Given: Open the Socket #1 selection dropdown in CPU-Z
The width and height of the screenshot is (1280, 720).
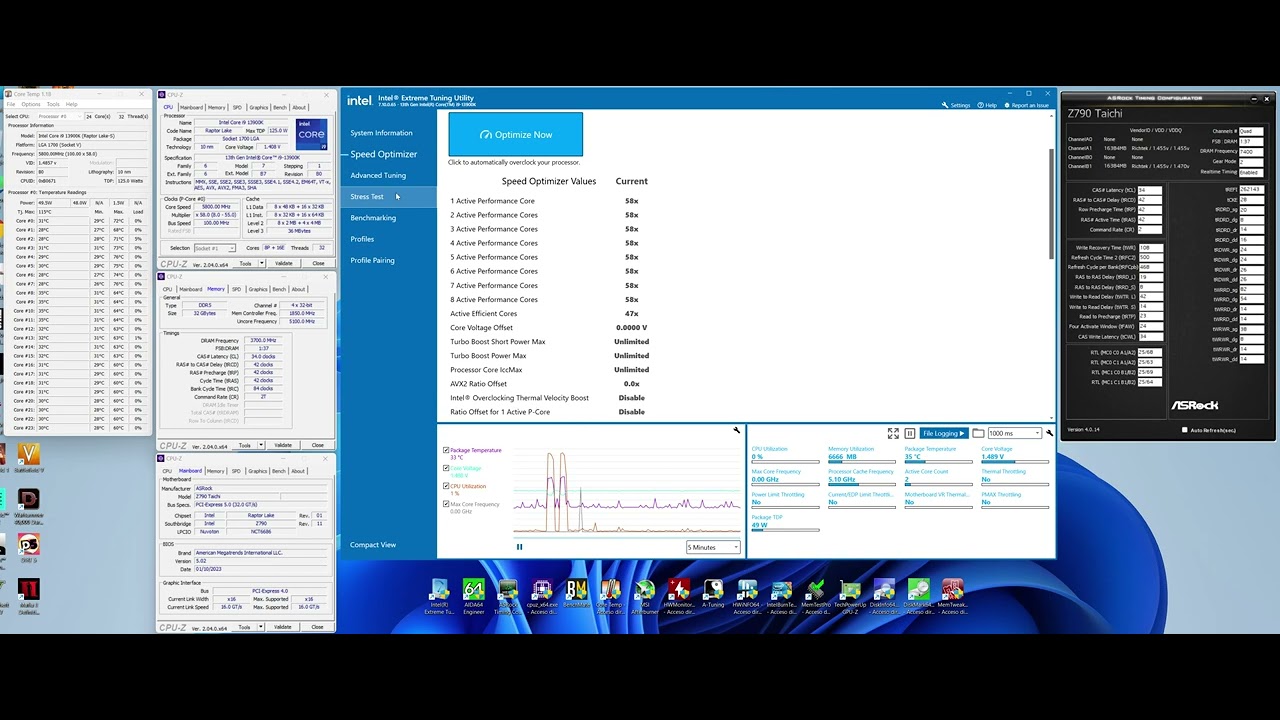Looking at the screenshot, I should [213, 248].
